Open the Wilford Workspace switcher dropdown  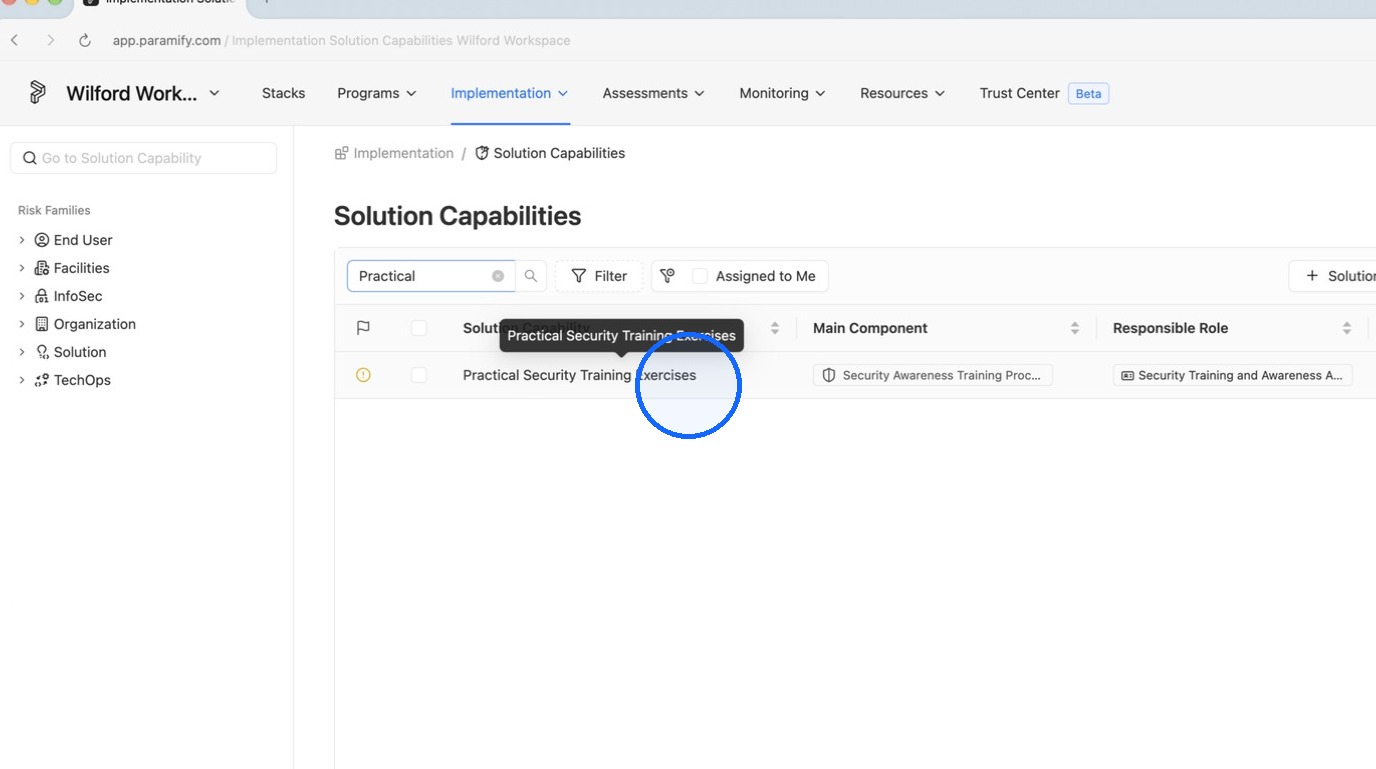tap(143, 93)
